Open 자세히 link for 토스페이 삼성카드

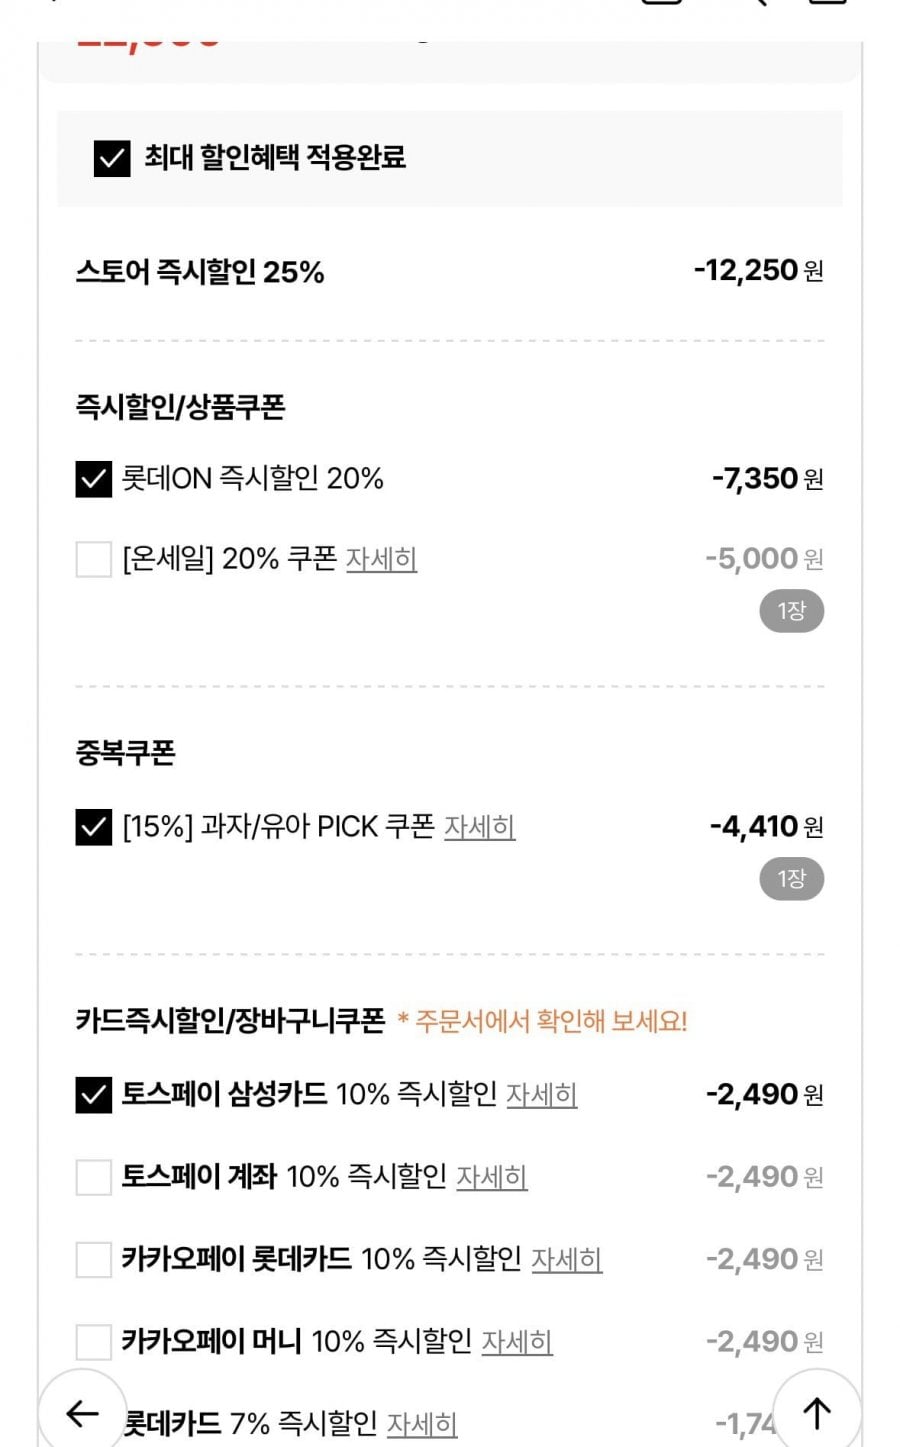542,1095
